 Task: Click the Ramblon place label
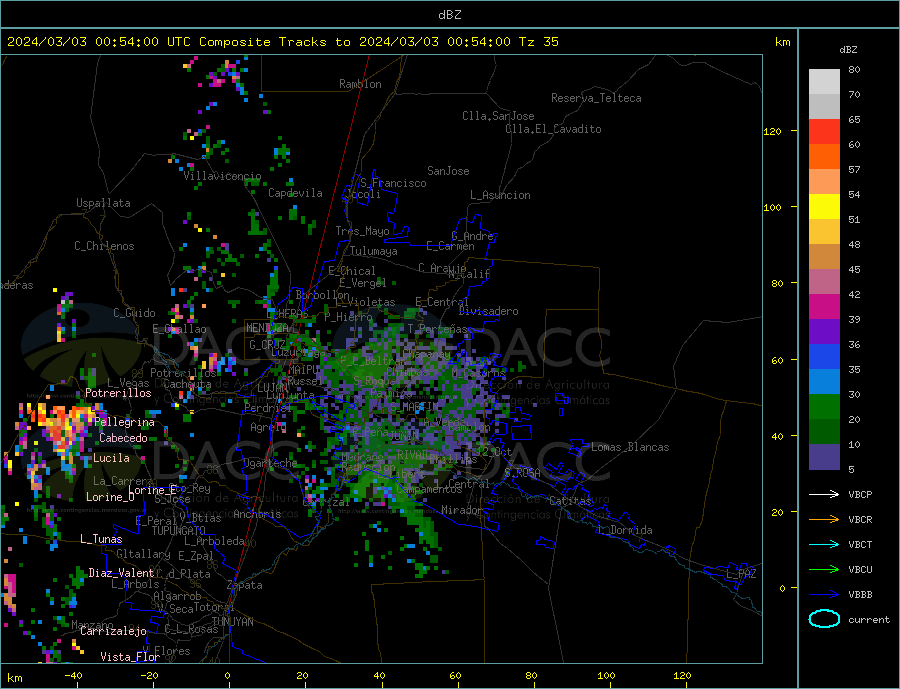click(x=360, y=84)
